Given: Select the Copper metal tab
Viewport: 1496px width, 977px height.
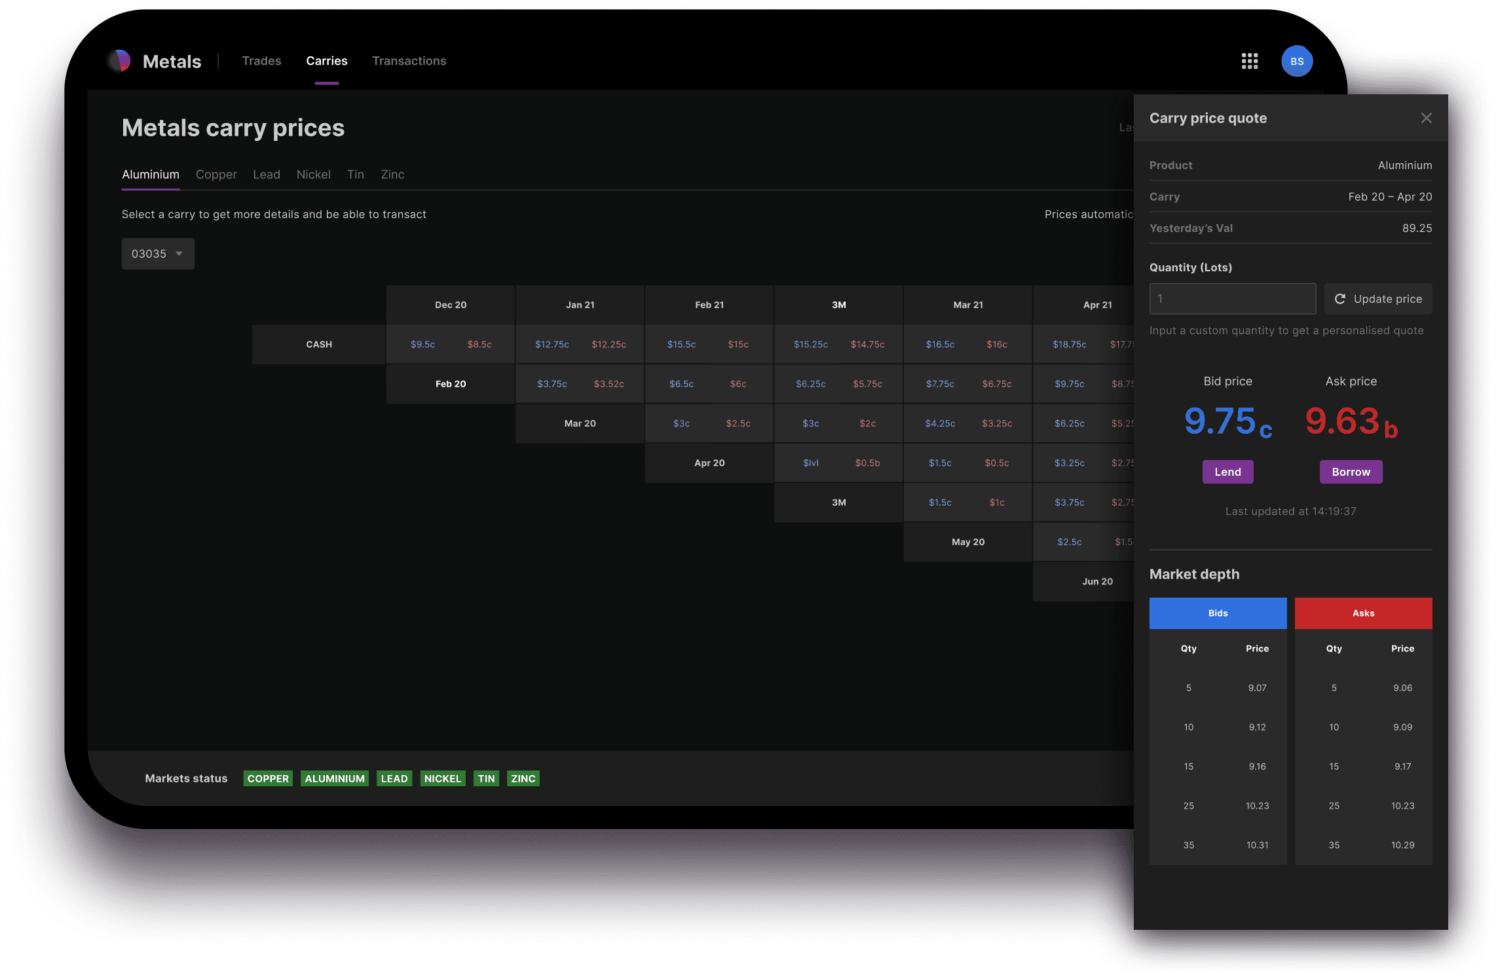Looking at the screenshot, I should pyautogui.click(x=216, y=174).
